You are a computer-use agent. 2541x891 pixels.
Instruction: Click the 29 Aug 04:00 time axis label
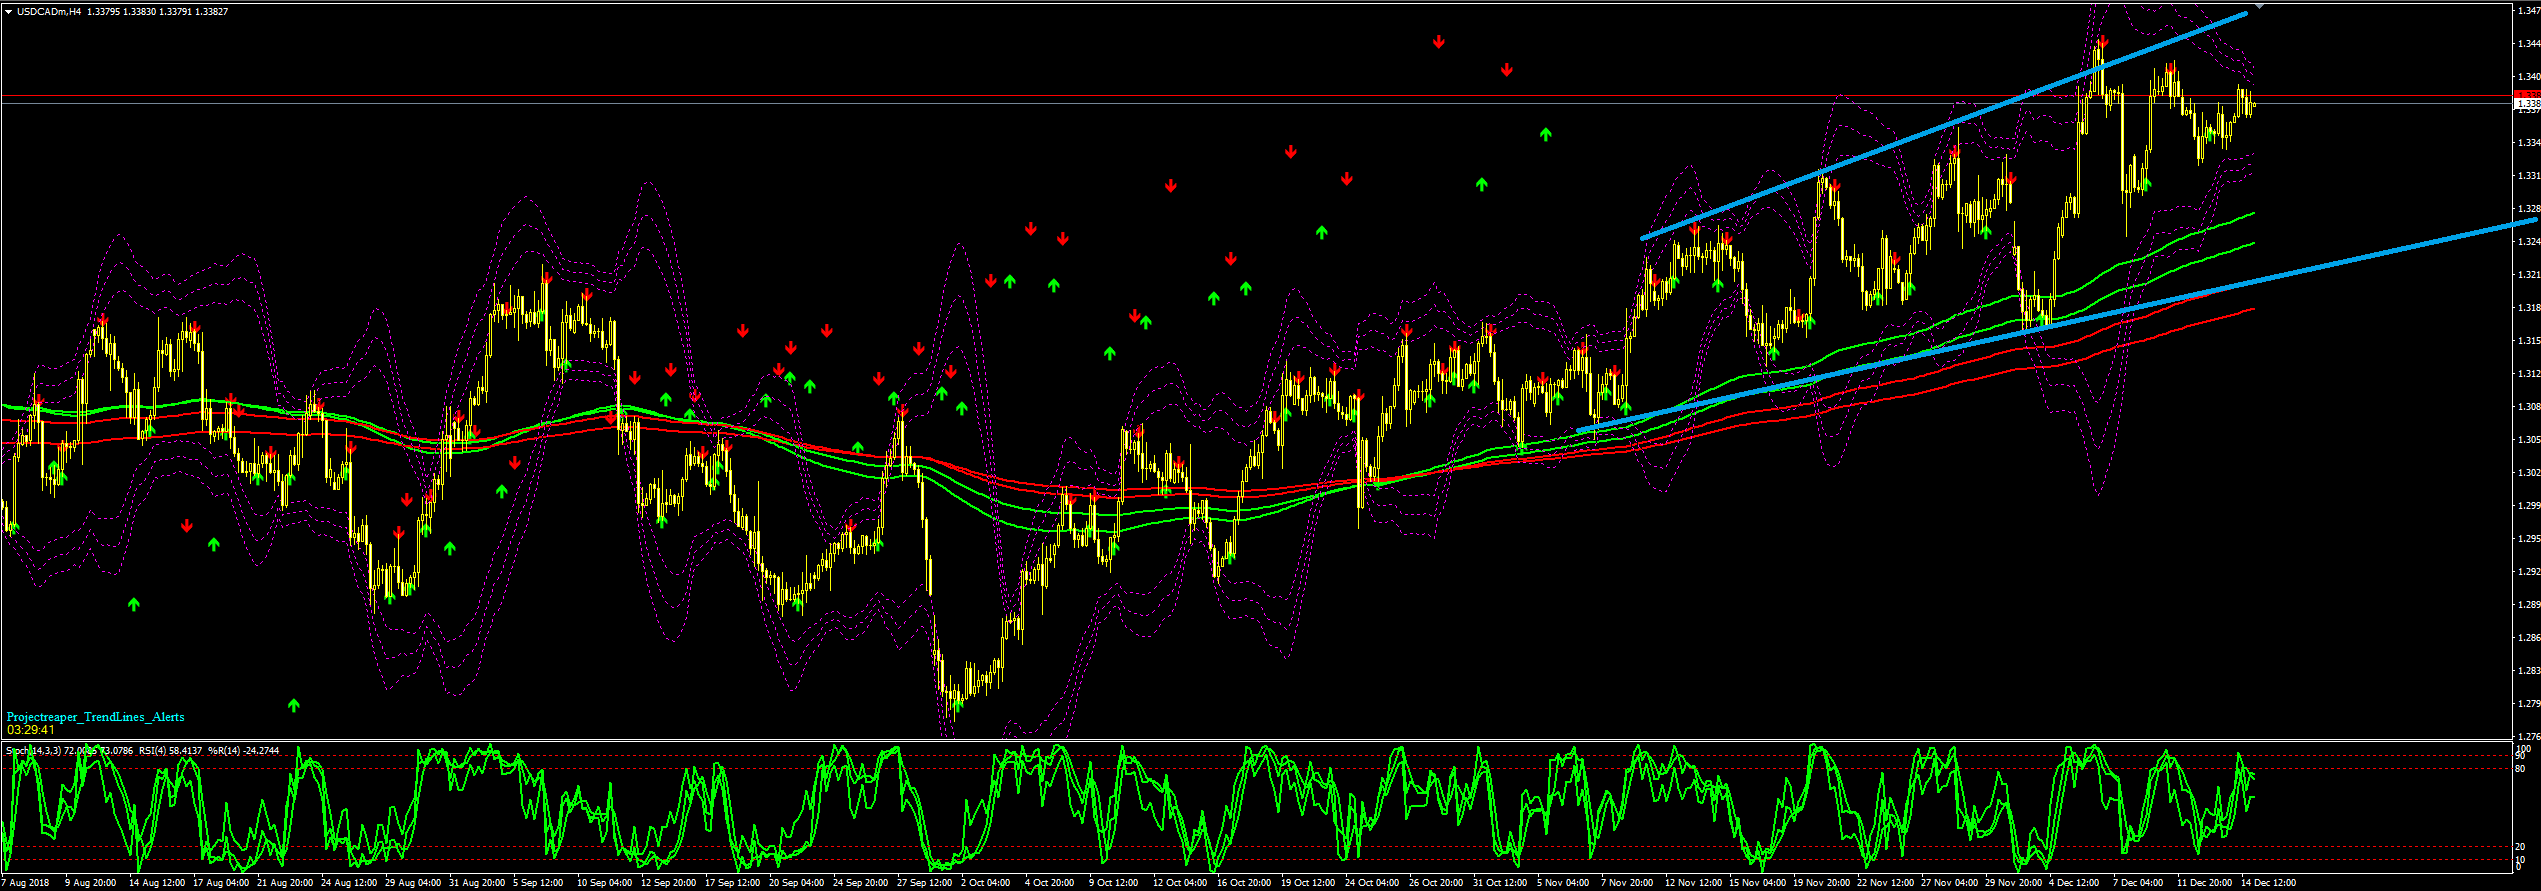pyautogui.click(x=413, y=883)
